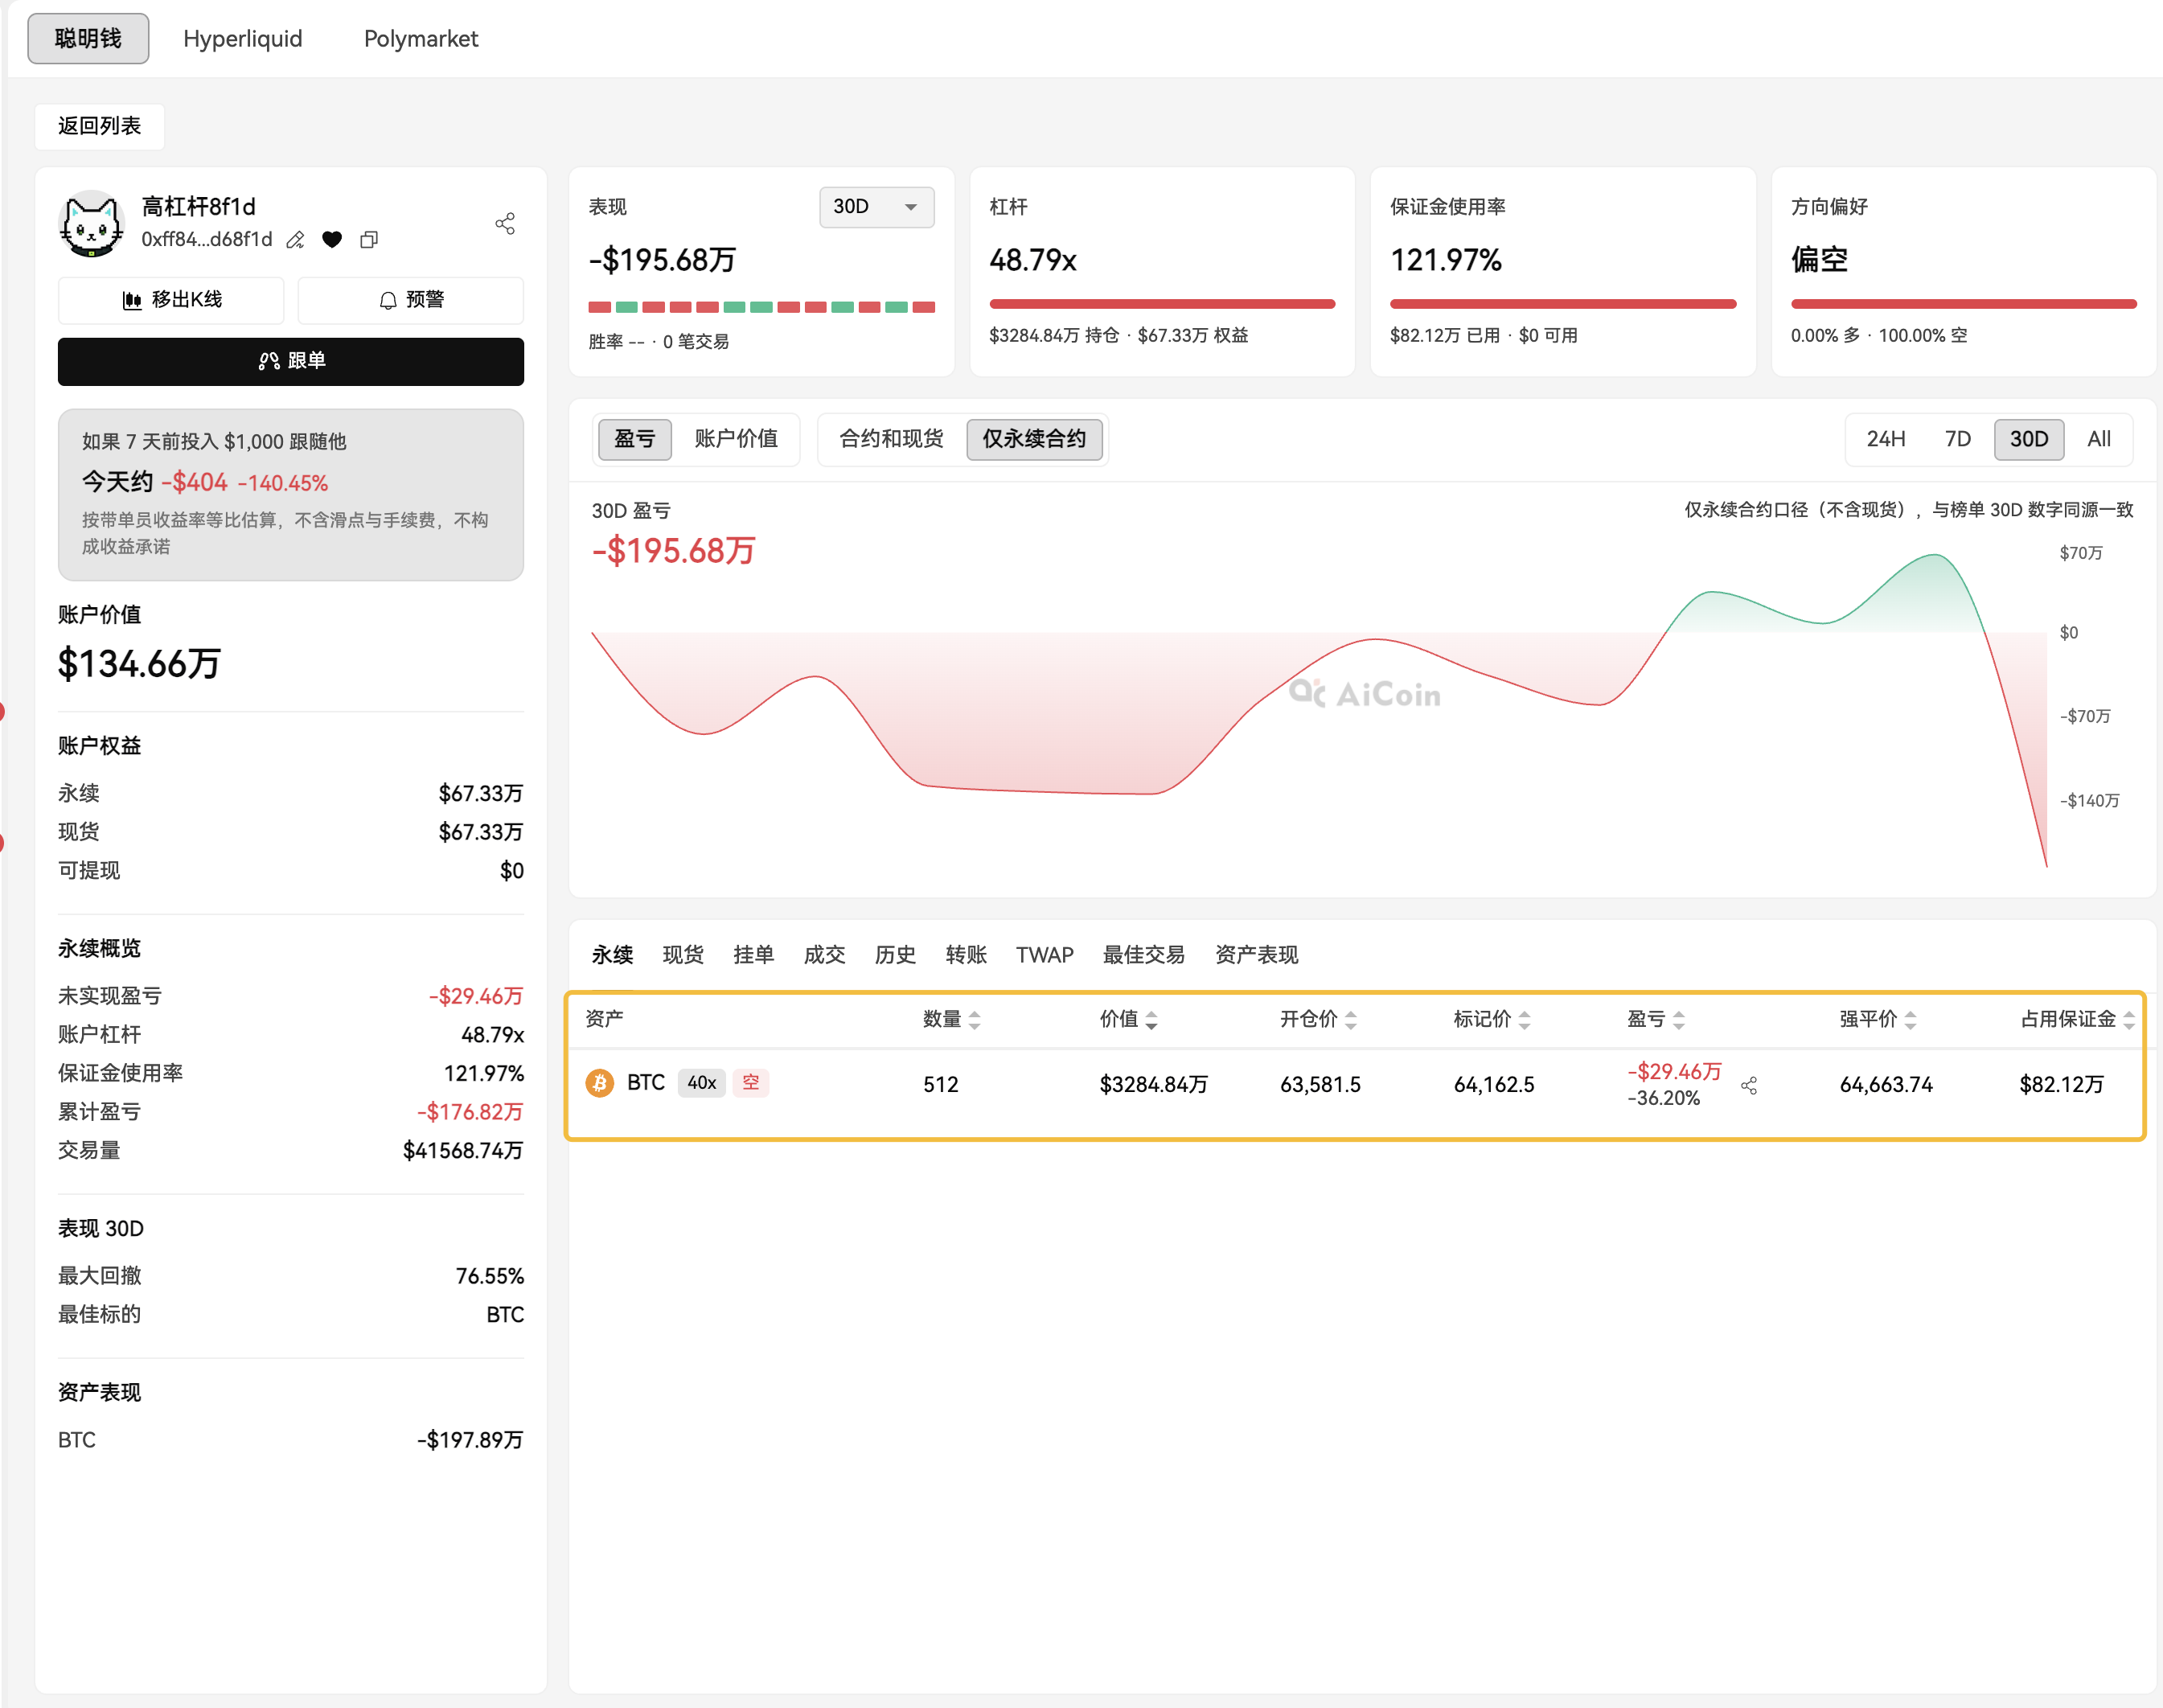Open the 挂单 tab
Image resolution: width=2163 pixels, height=1708 pixels.
tap(754, 955)
